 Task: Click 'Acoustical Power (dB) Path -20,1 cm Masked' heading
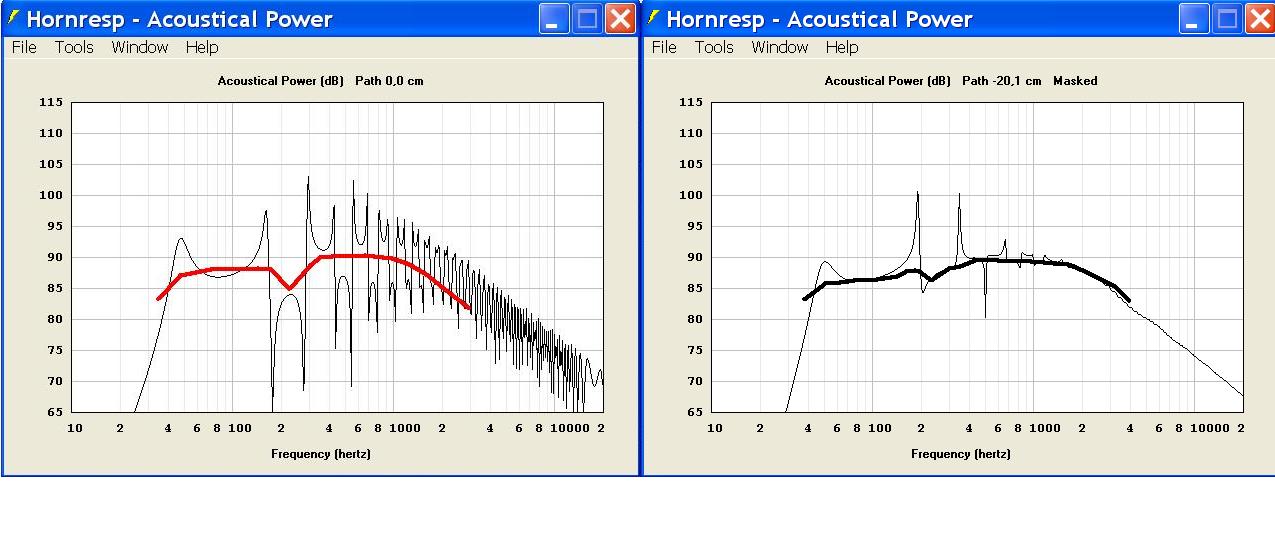(x=960, y=81)
